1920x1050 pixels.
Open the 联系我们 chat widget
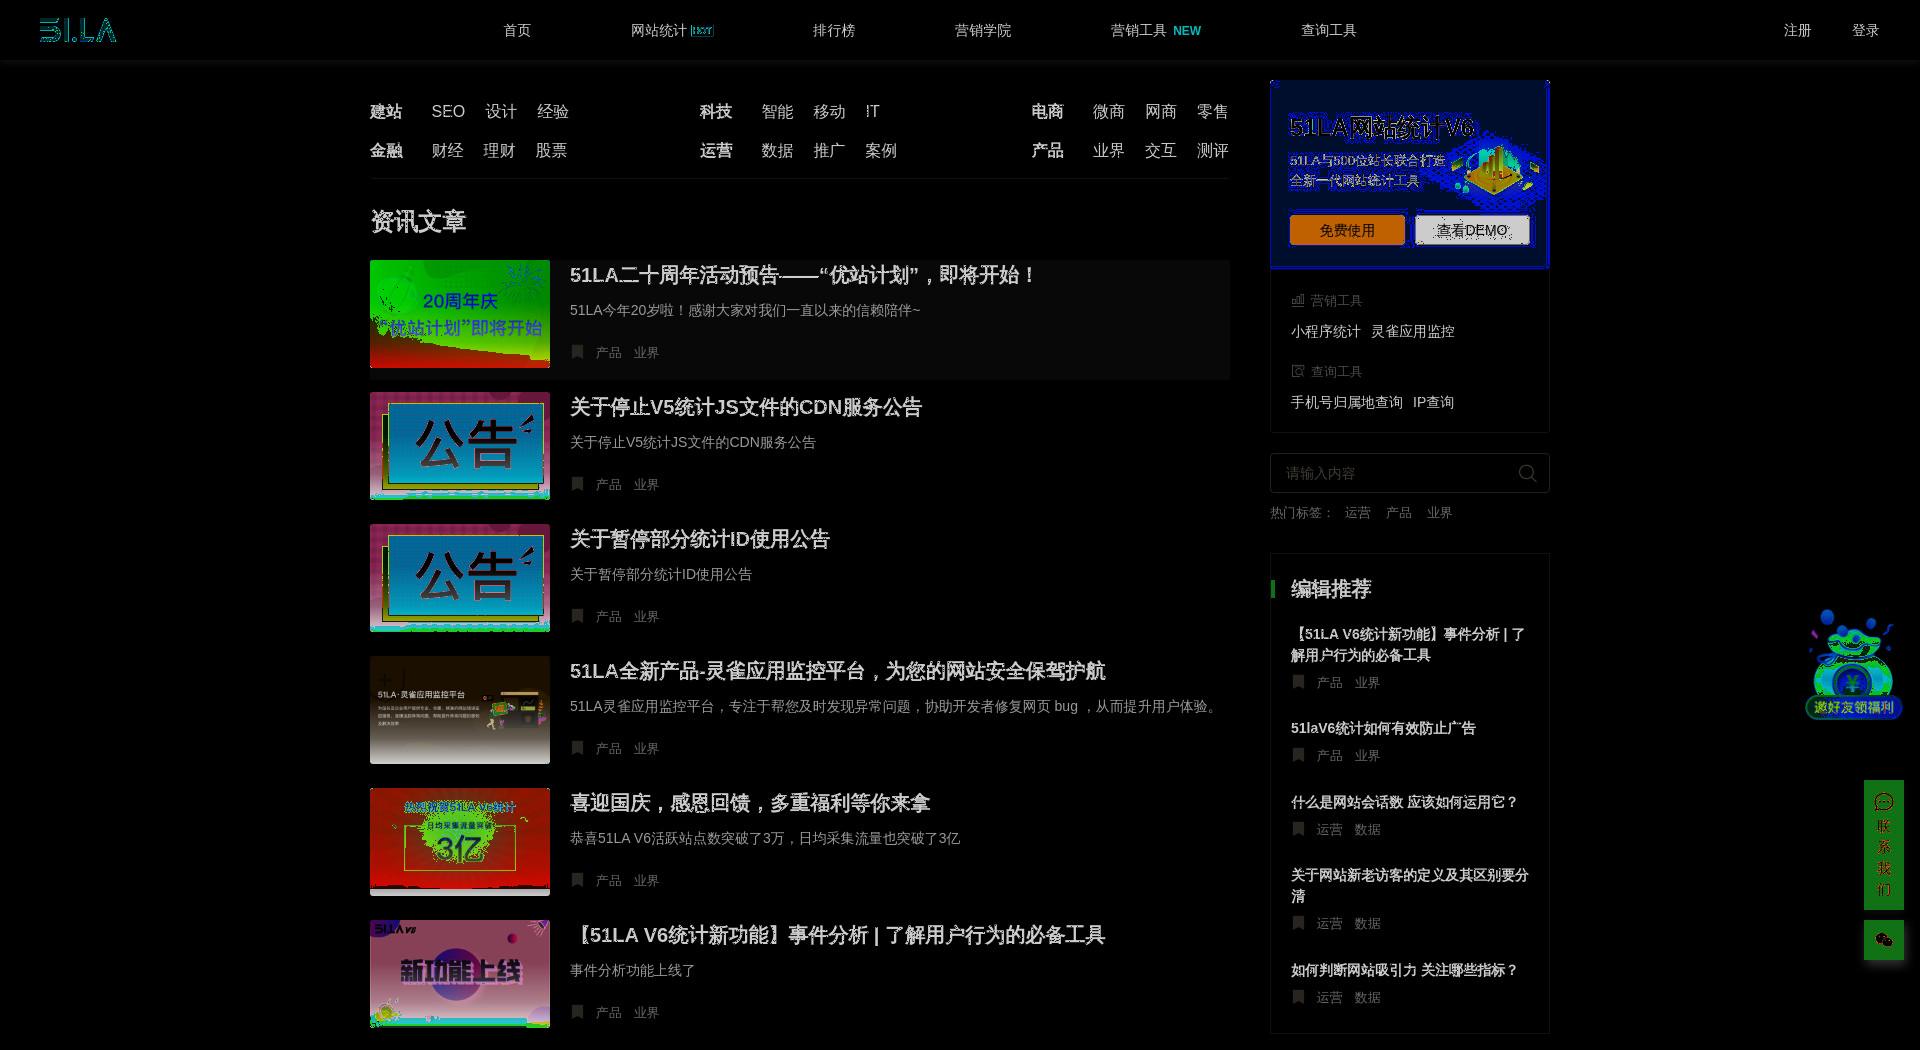[x=1884, y=845]
